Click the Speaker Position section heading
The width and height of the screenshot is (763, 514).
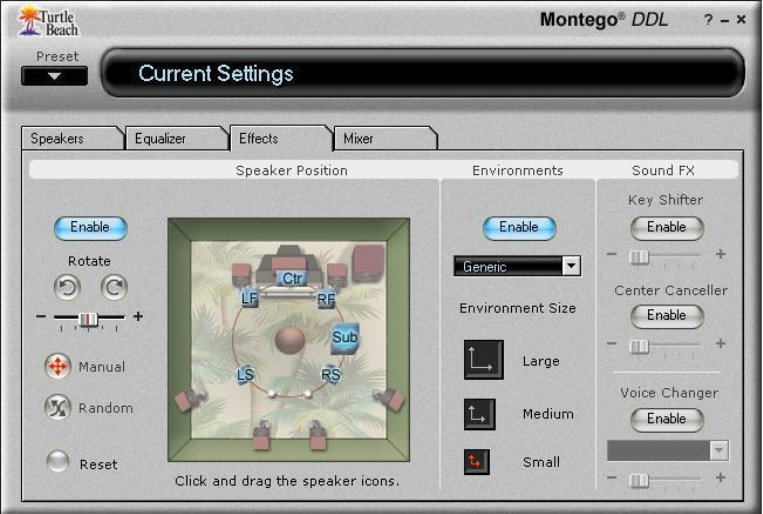pyautogui.click(x=291, y=170)
